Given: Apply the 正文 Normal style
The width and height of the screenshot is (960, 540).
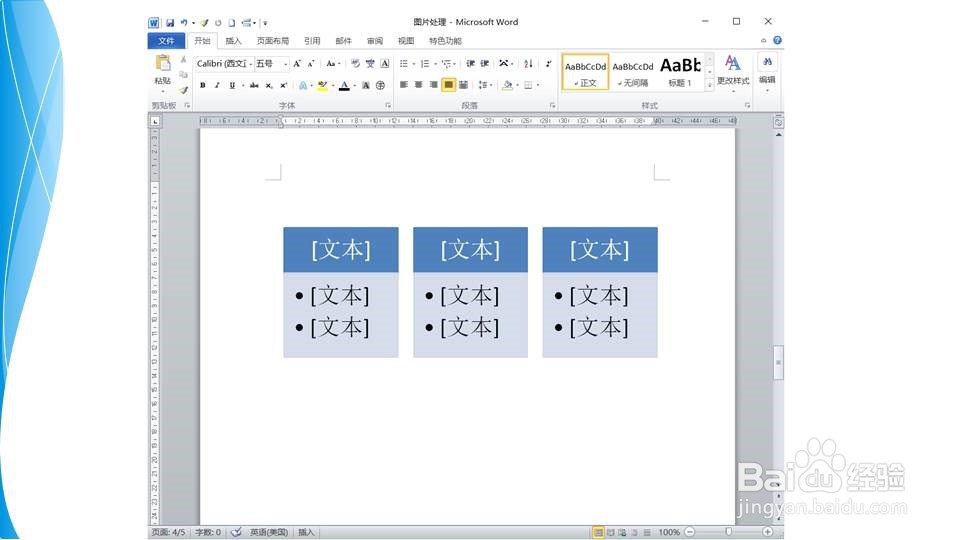Looking at the screenshot, I should click(585, 72).
